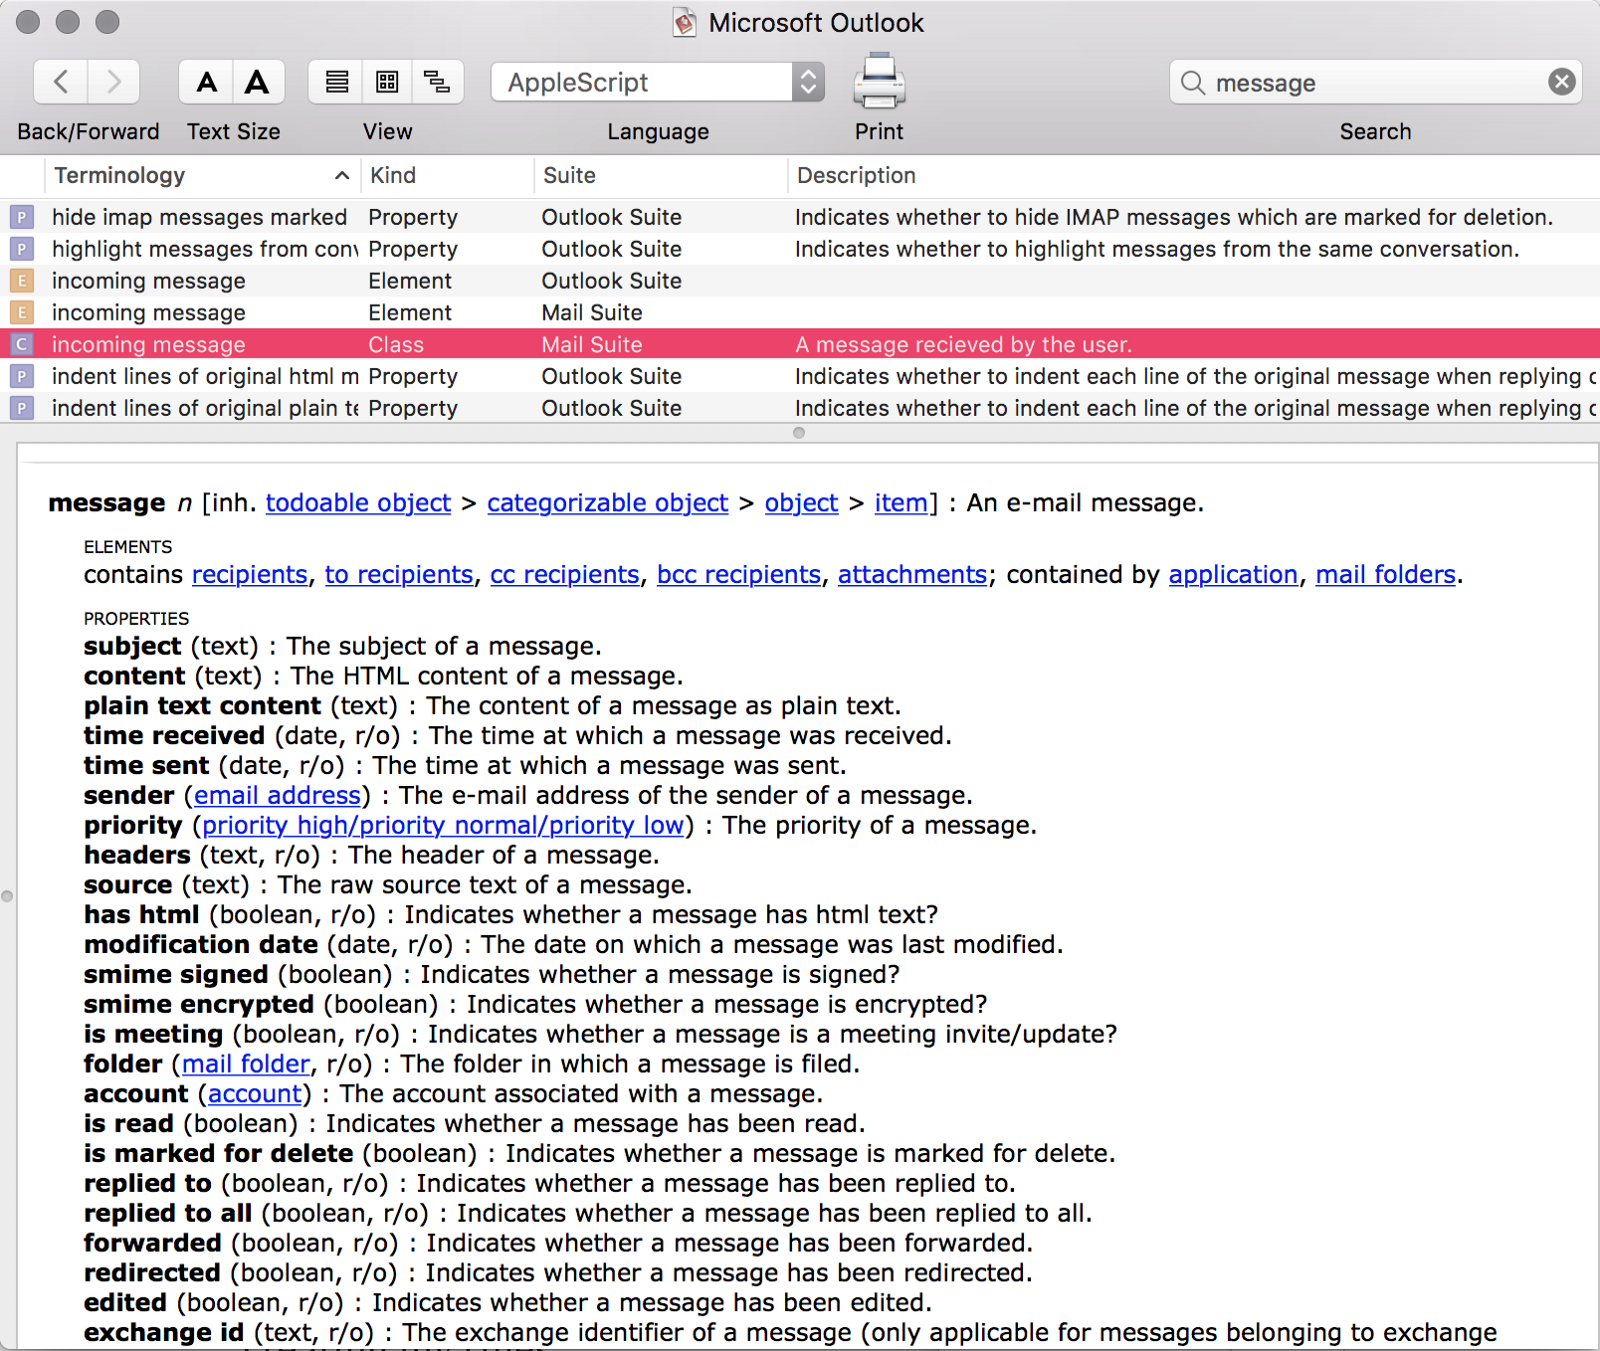
Task: Sort by the Terminology column header
Action: tap(200, 176)
